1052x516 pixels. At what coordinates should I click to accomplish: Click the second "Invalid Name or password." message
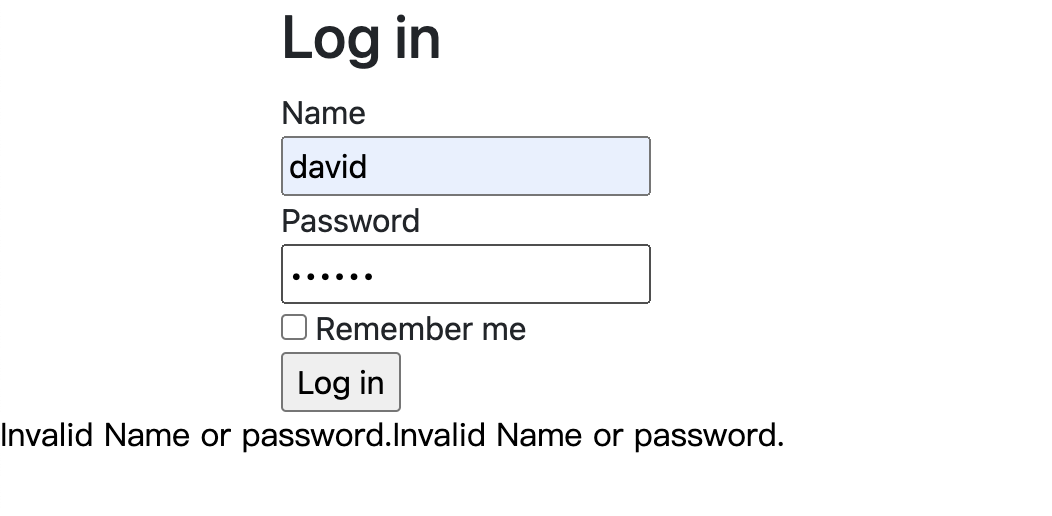tap(588, 436)
